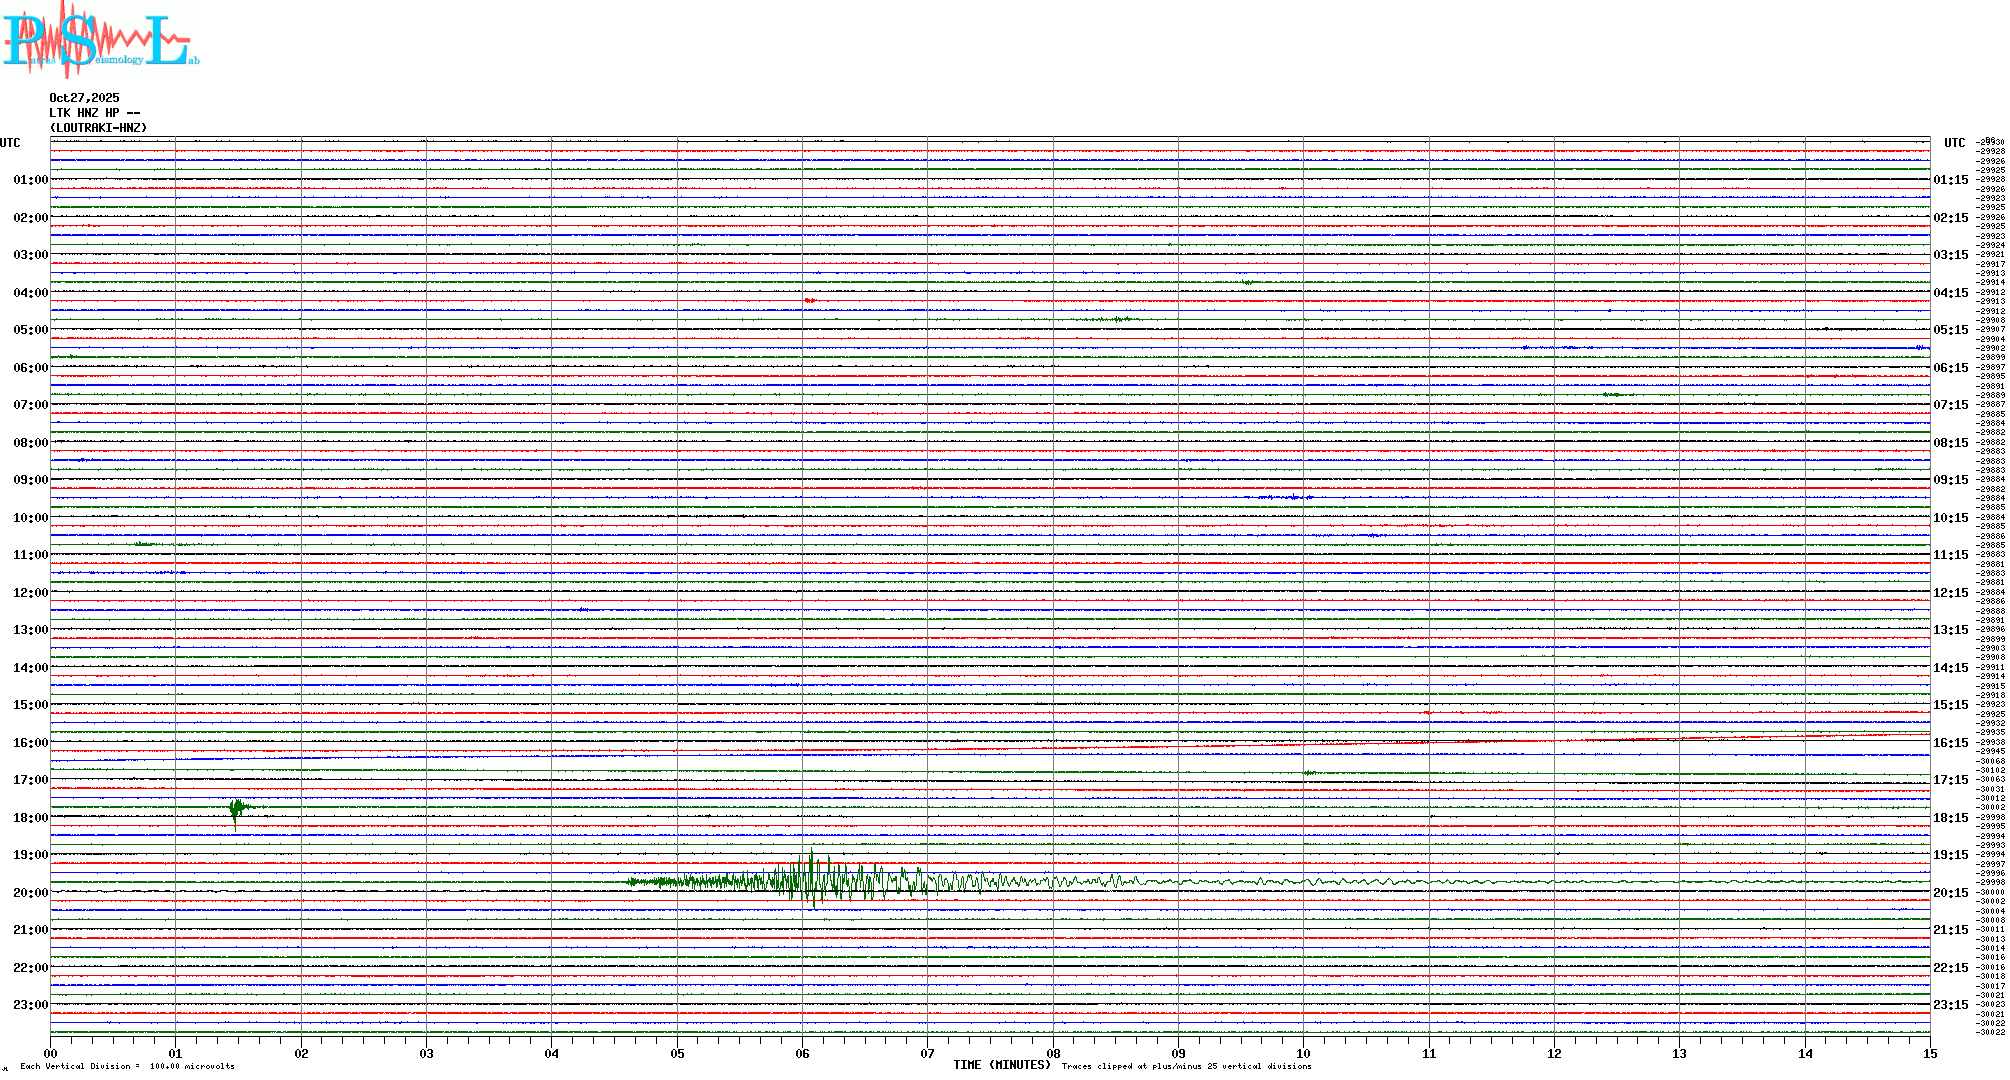Click the 09:15 time label on right
The width and height of the screenshot is (2010, 1080).
coord(1950,480)
